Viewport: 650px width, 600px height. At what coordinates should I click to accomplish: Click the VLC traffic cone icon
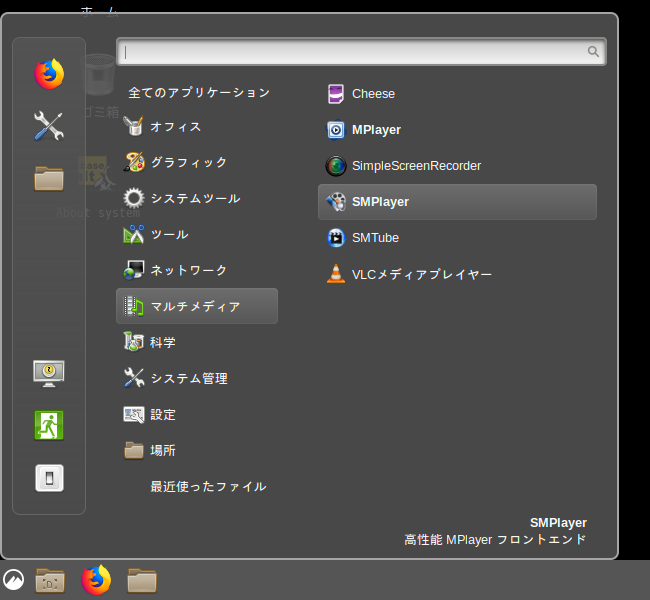pyautogui.click(x=336, y=274)
